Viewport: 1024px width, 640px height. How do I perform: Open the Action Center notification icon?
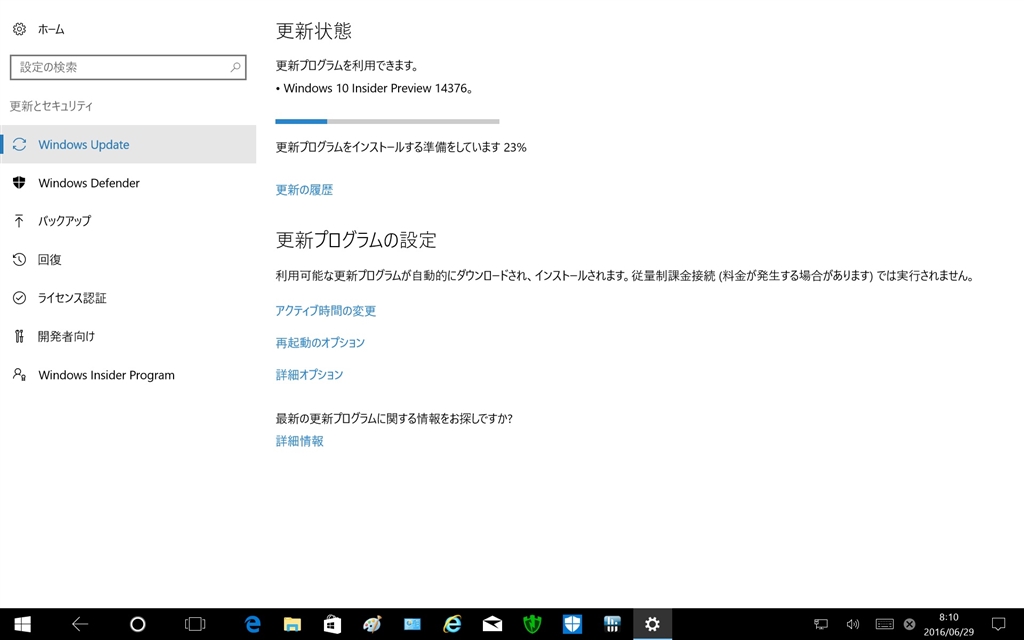click(x=998, y=624)
